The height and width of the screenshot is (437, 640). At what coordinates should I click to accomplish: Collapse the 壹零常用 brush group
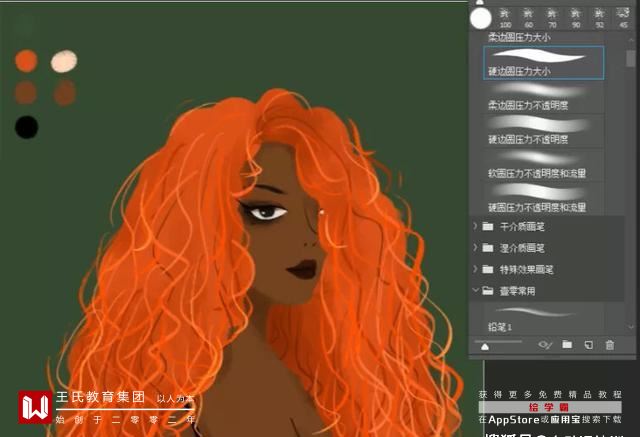pos(475,290)
